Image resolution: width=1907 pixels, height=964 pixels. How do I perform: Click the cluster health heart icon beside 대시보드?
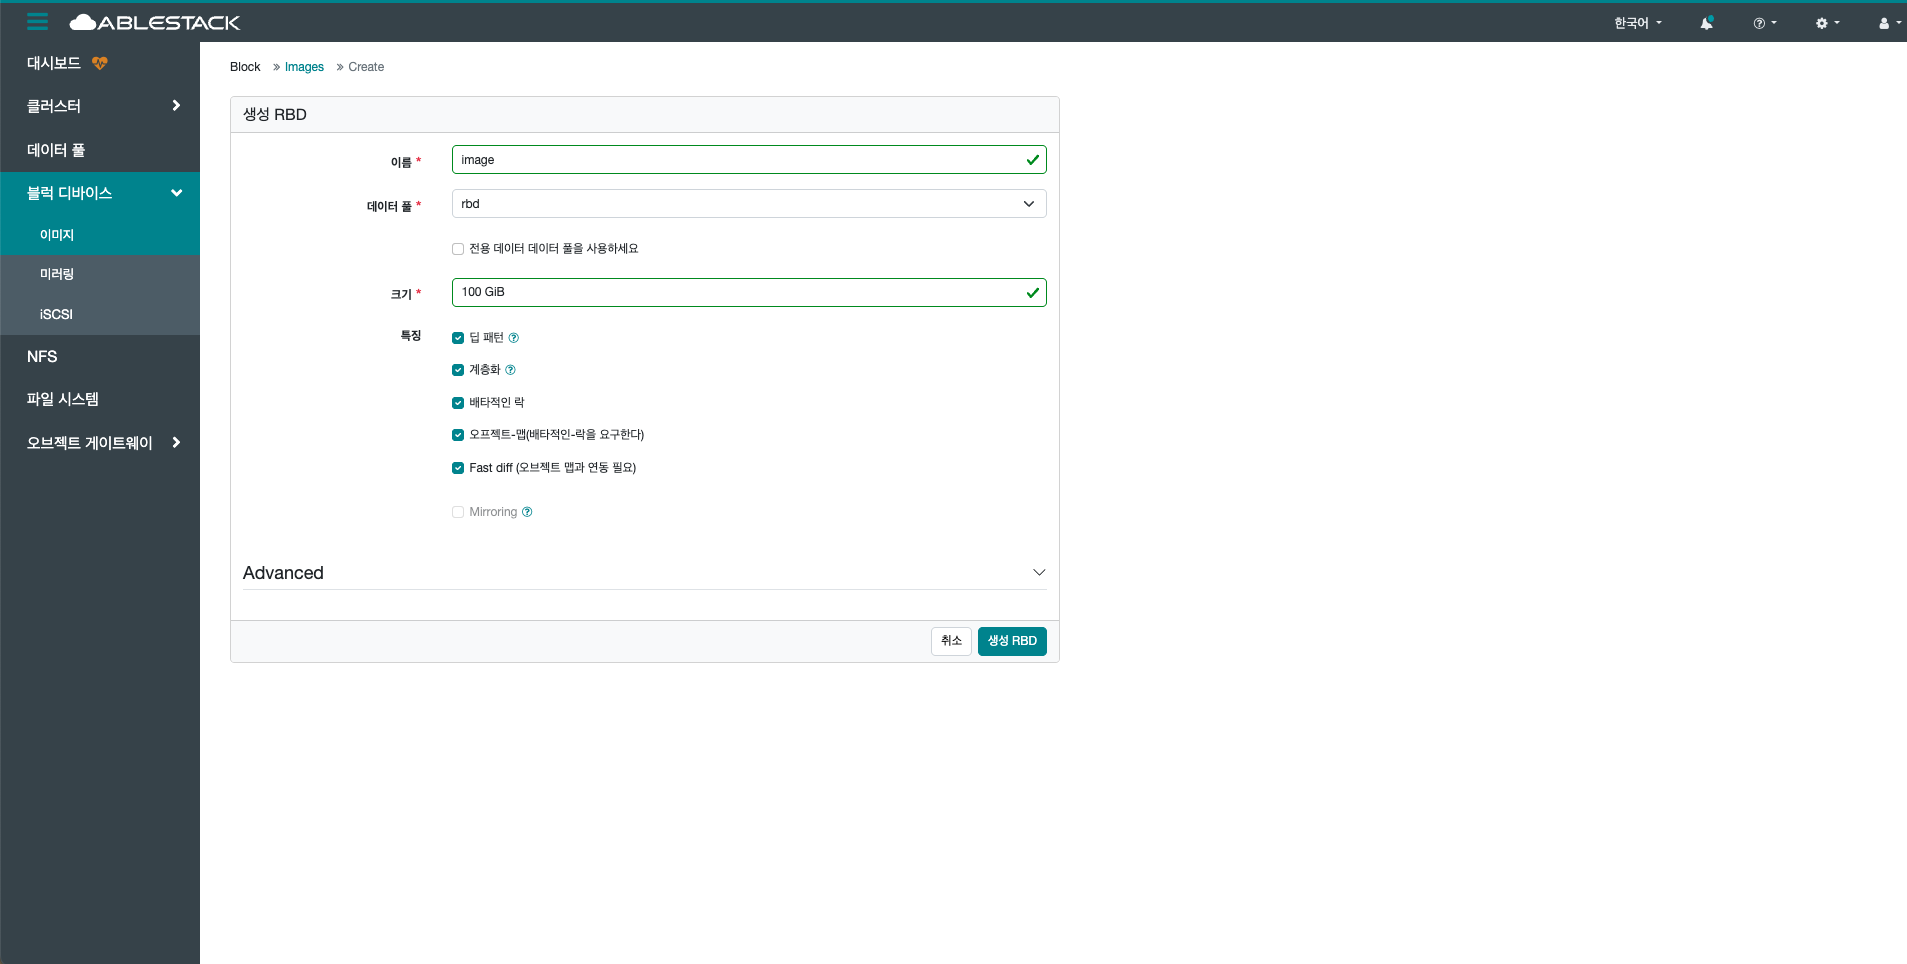point(99,62)
